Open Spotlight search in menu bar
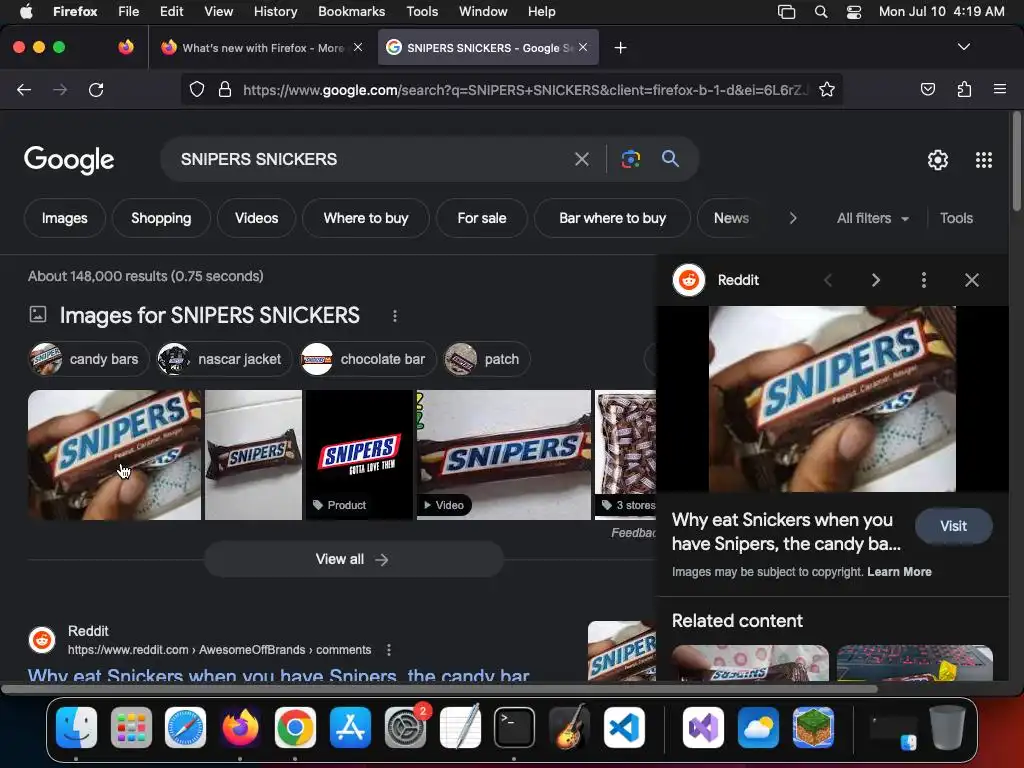The height and width of the screenshot is (768, 1024). coord(821,12)
